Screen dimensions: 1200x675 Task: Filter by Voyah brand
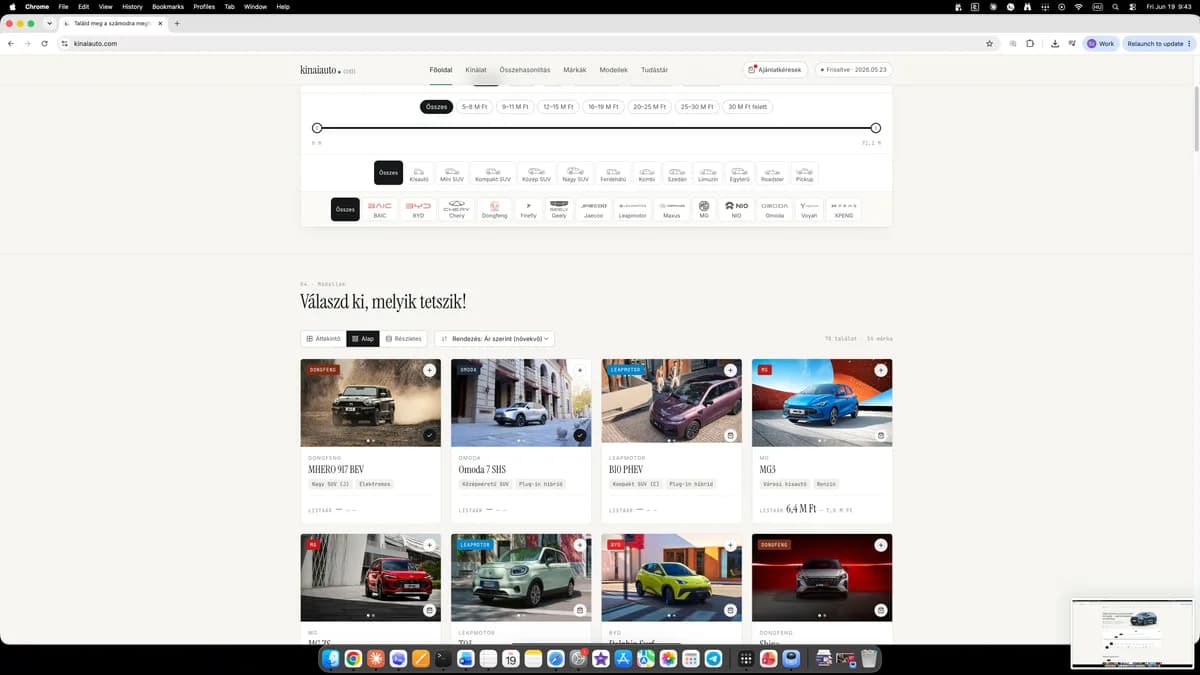coord(810,209)
